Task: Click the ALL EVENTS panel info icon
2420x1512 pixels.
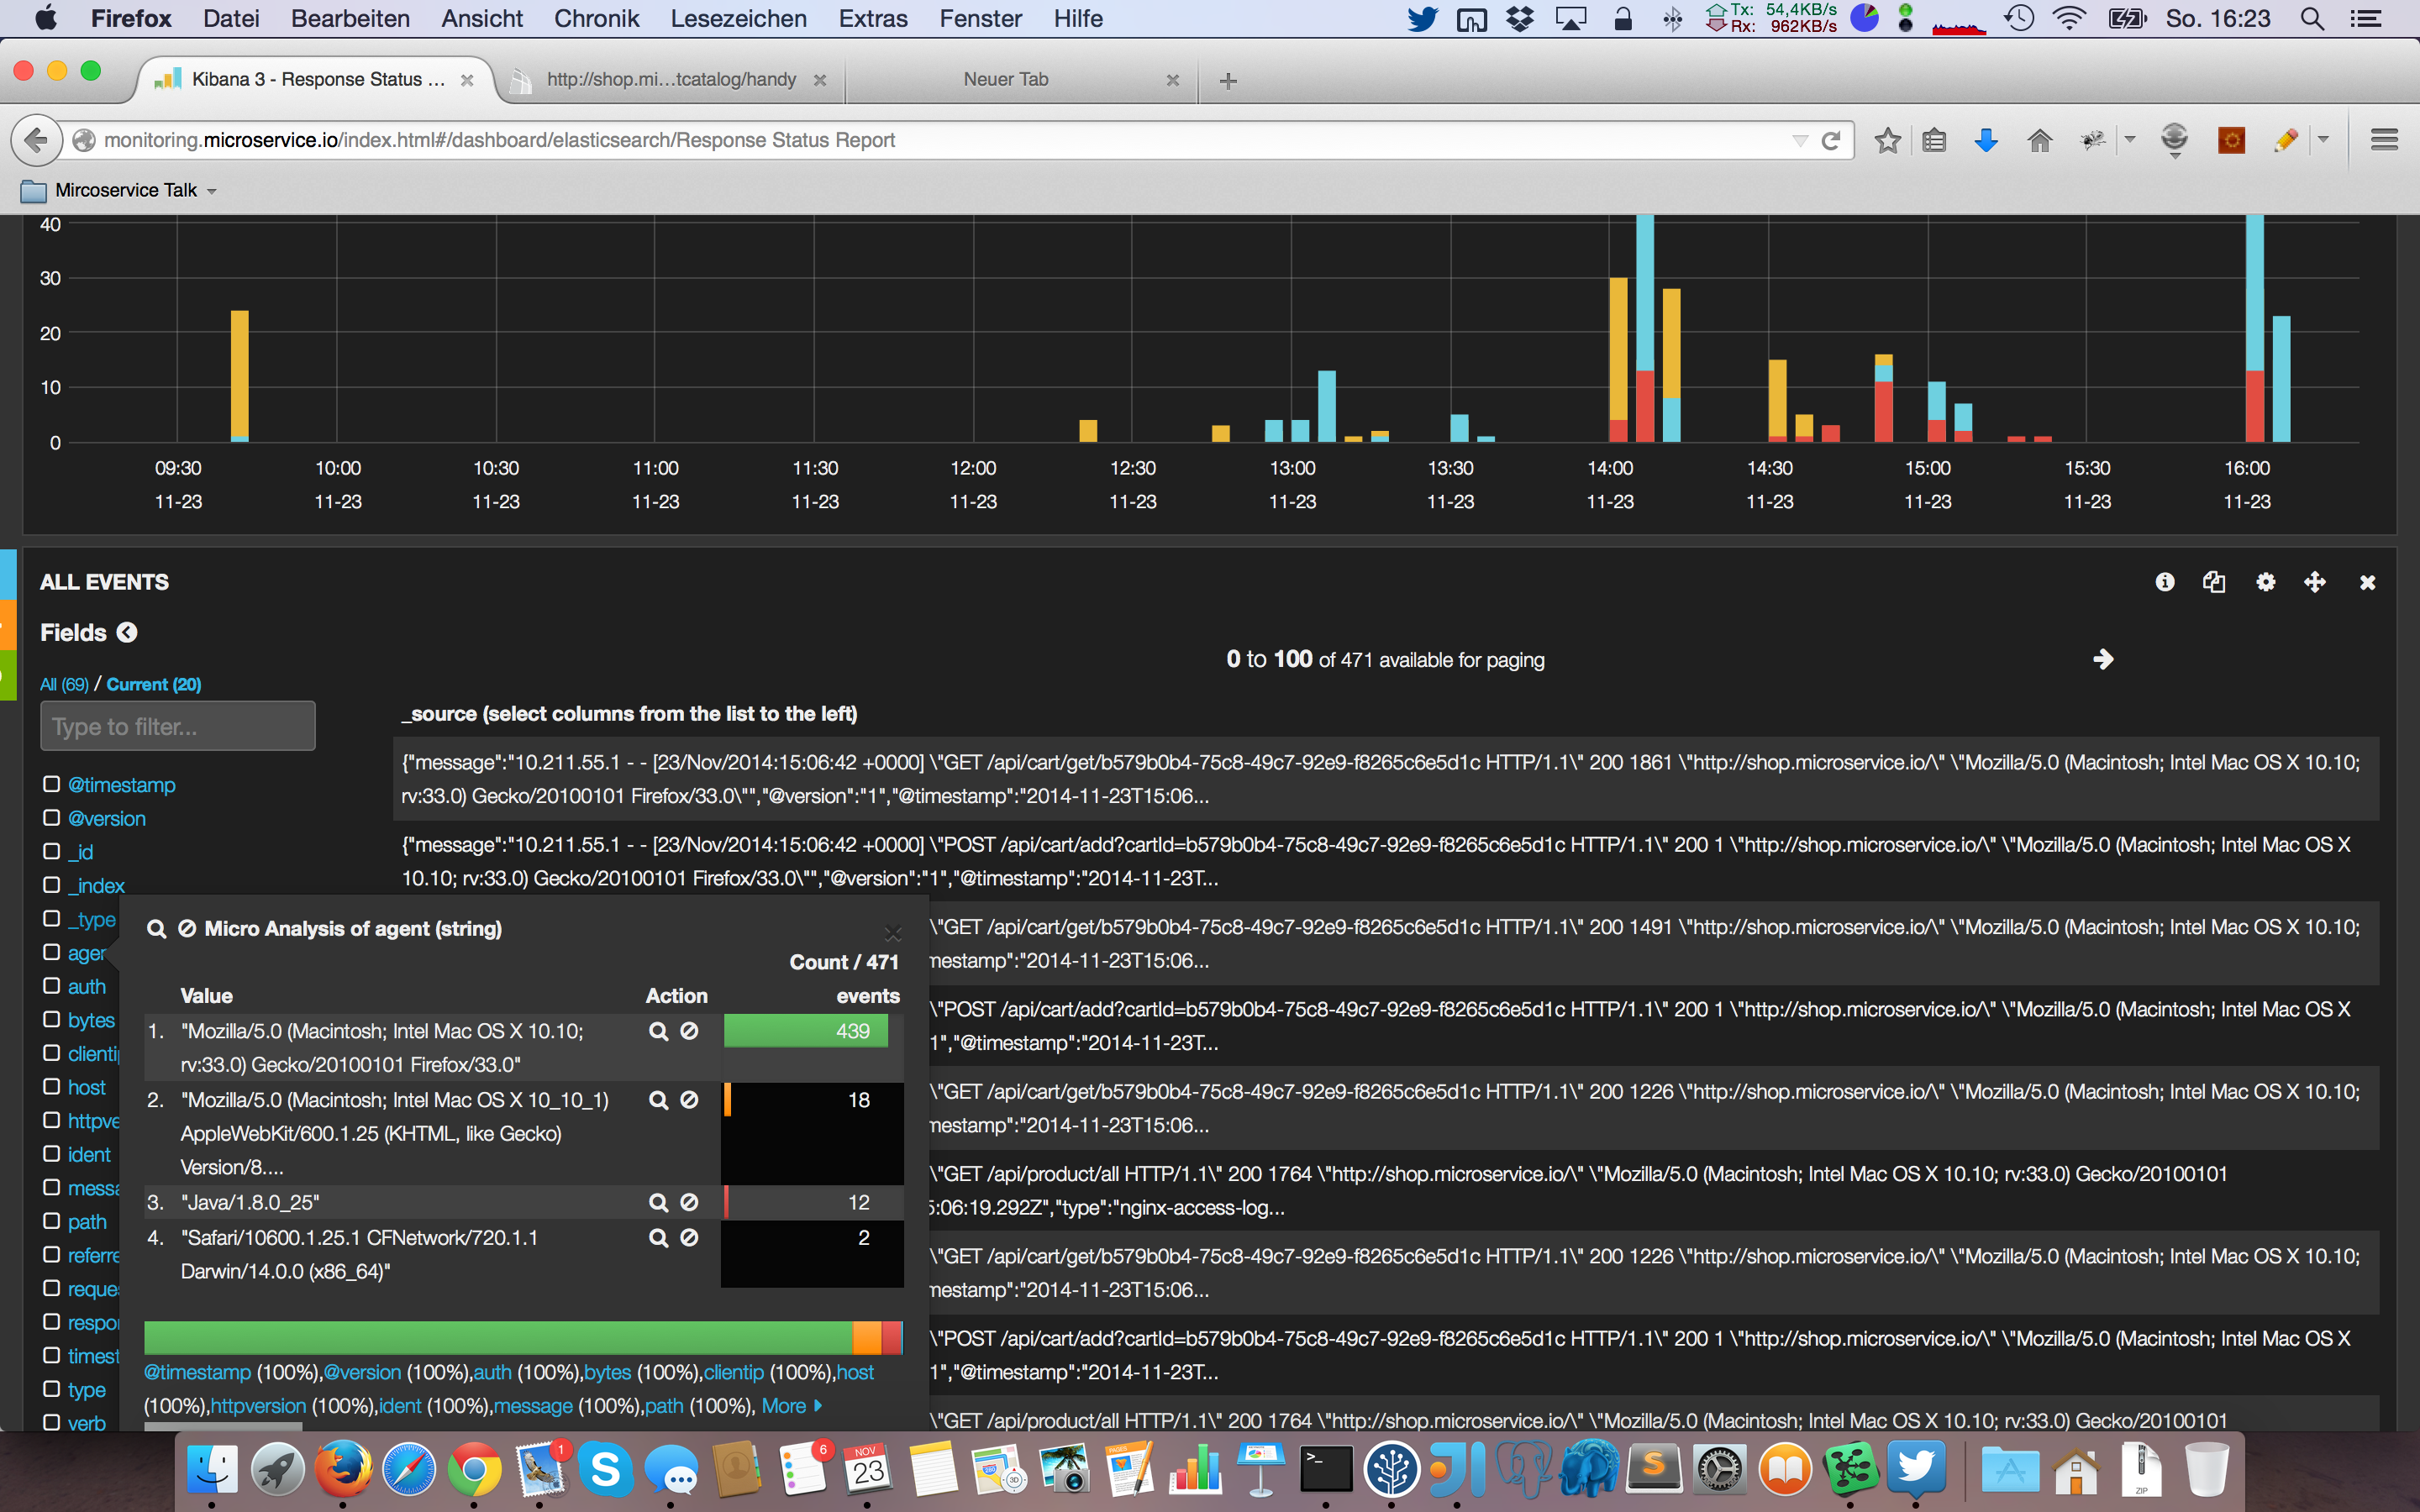Action: coord(2165,582)
